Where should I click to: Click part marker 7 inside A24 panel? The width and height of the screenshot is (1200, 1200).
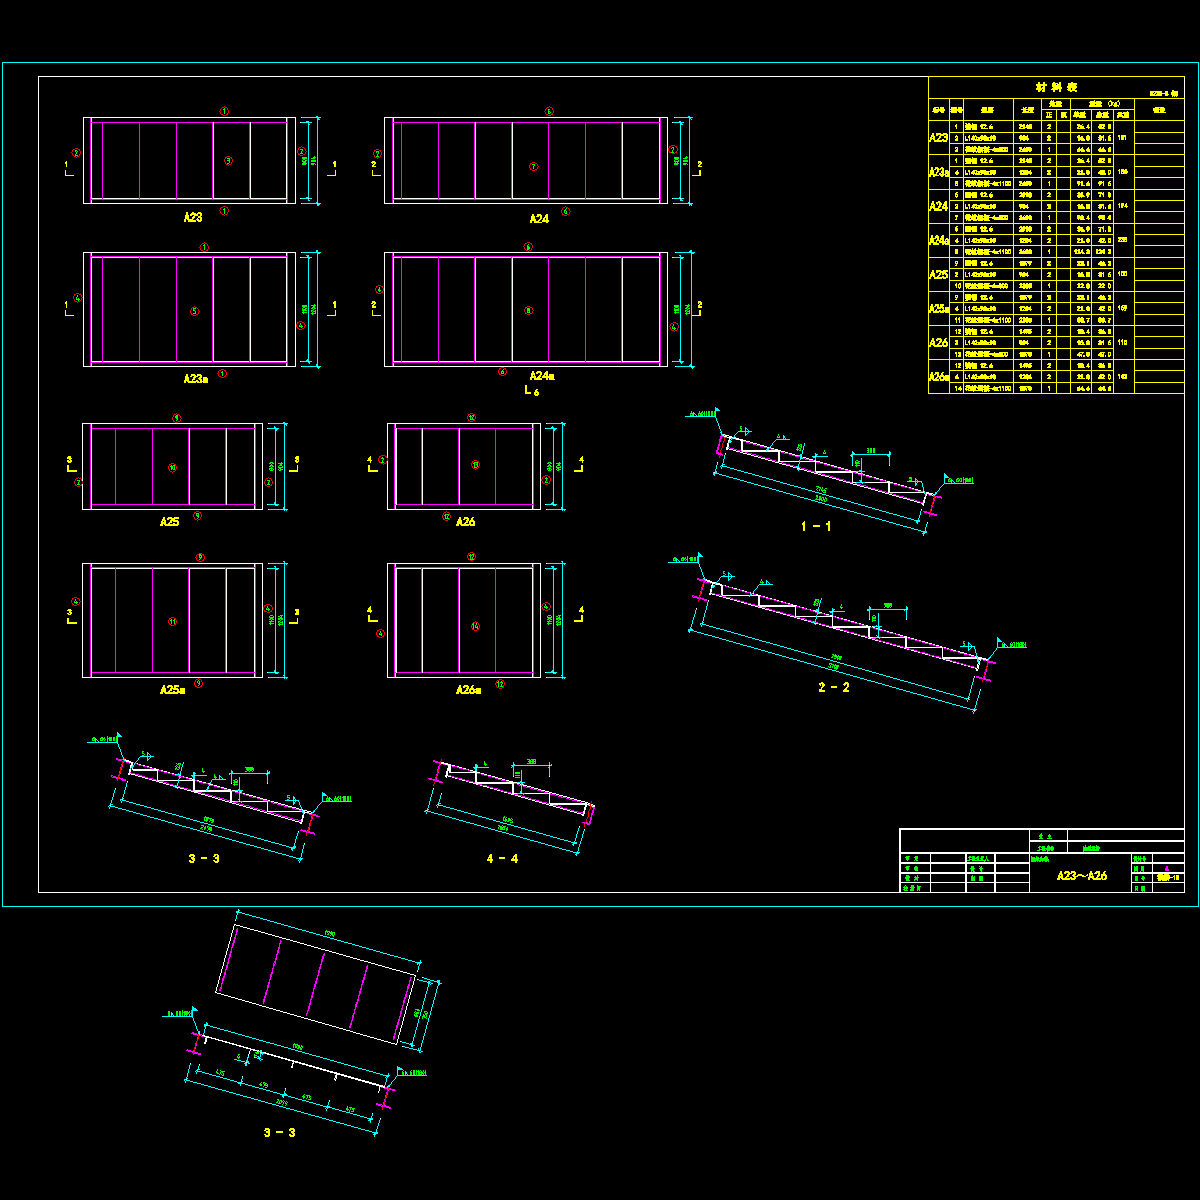point(533,167)
